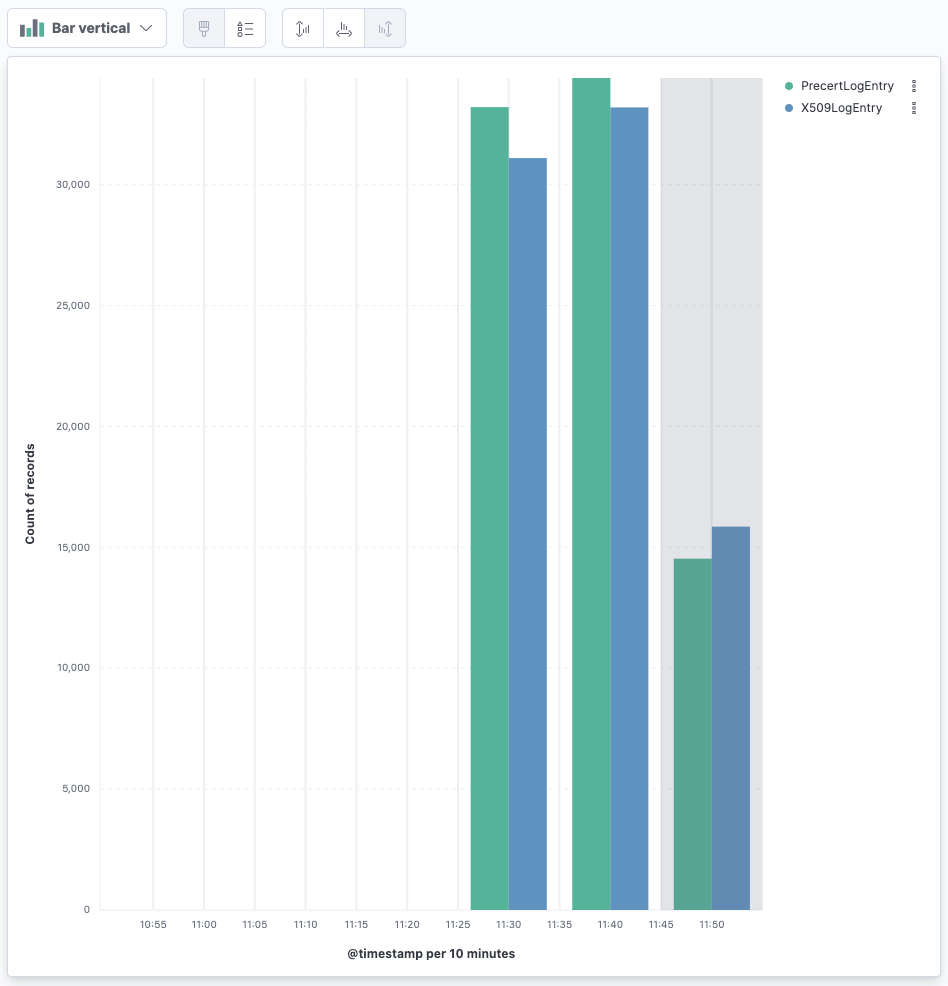
Task: Open visual options with the brush icon
Action: [204, 29]
